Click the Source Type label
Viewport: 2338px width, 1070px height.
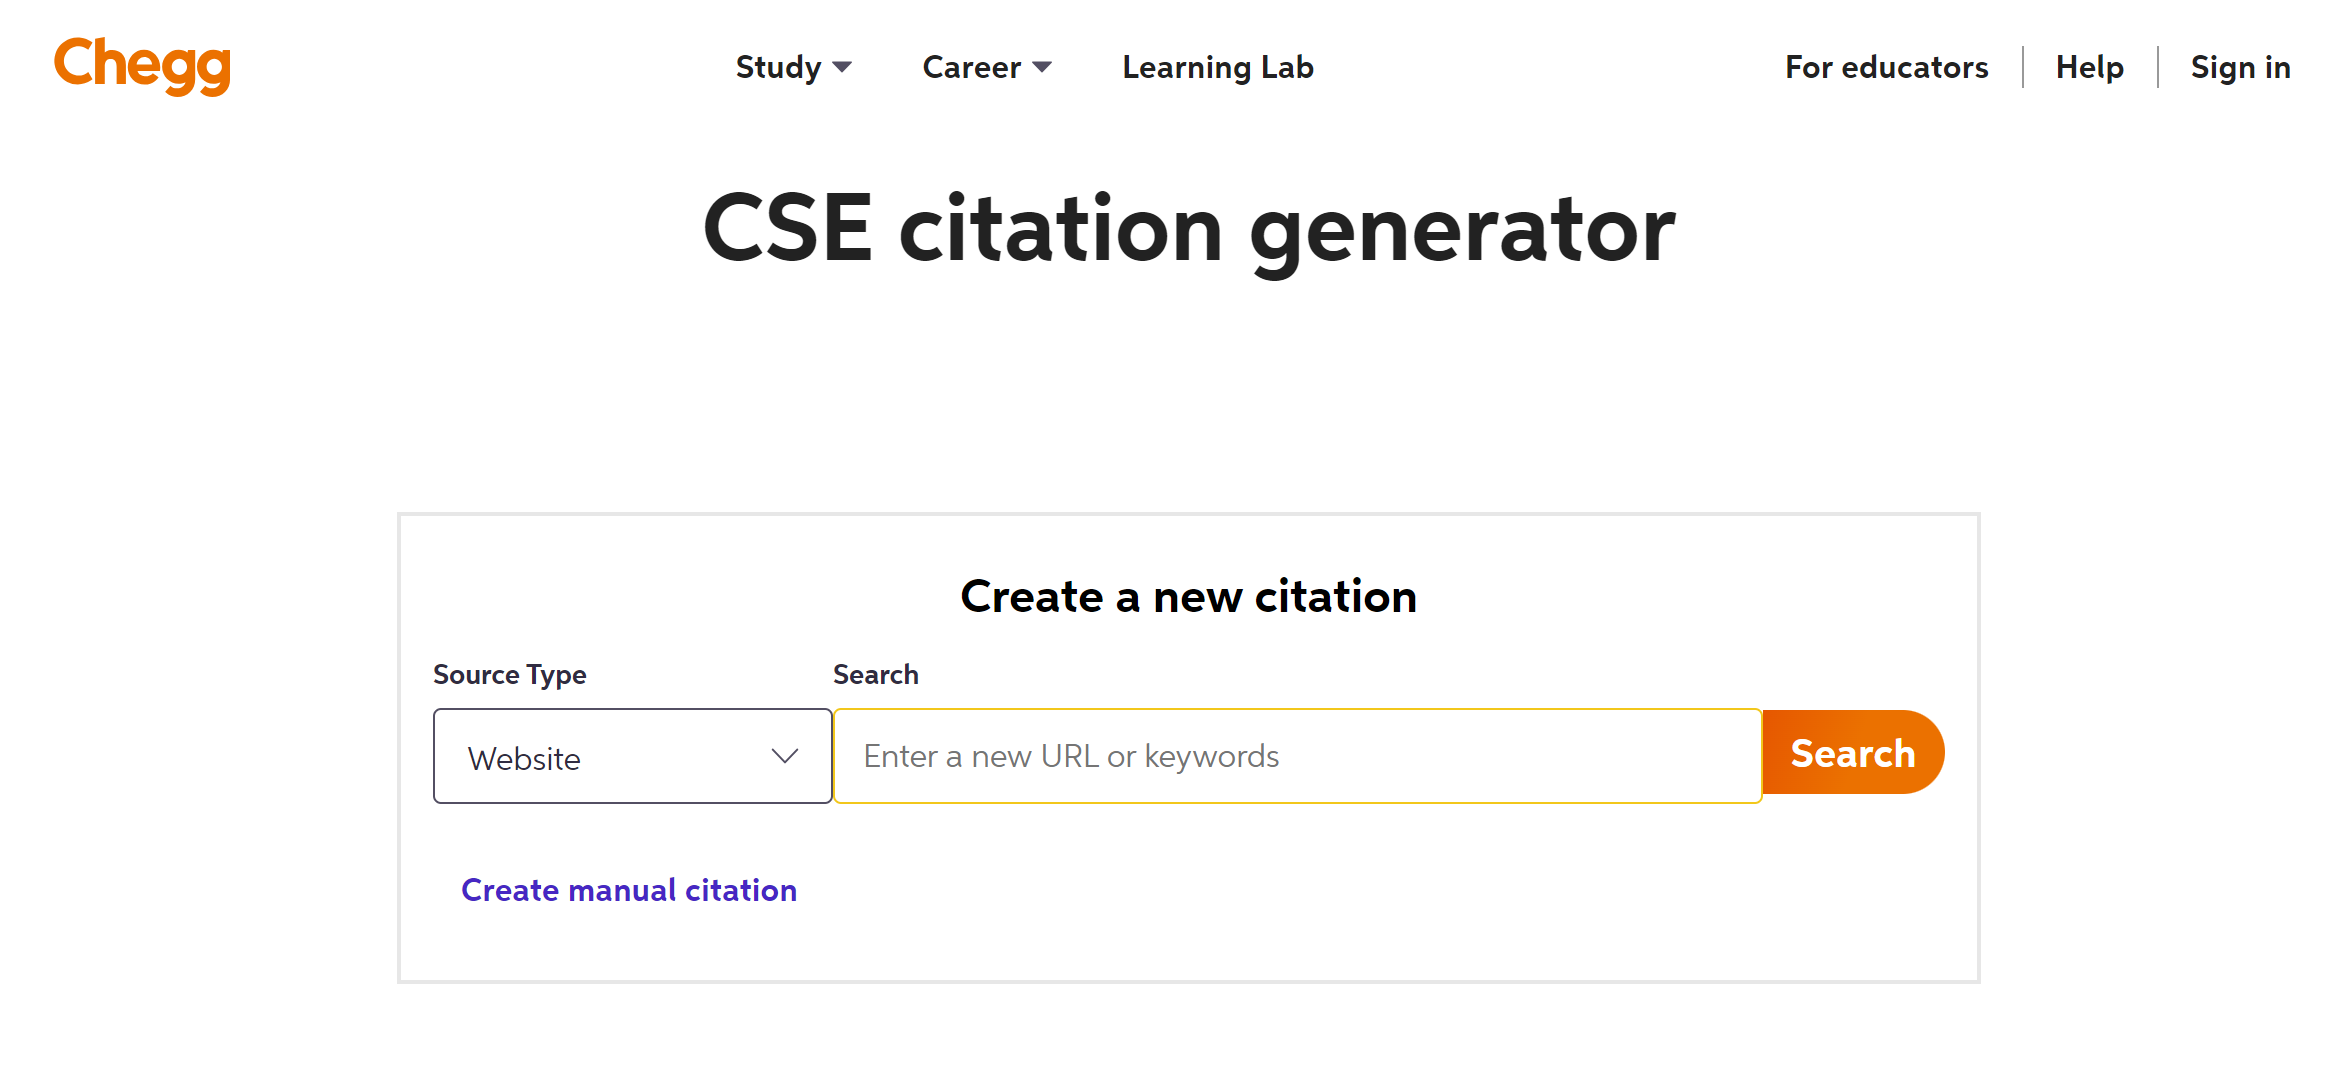[x=509, y=674]
